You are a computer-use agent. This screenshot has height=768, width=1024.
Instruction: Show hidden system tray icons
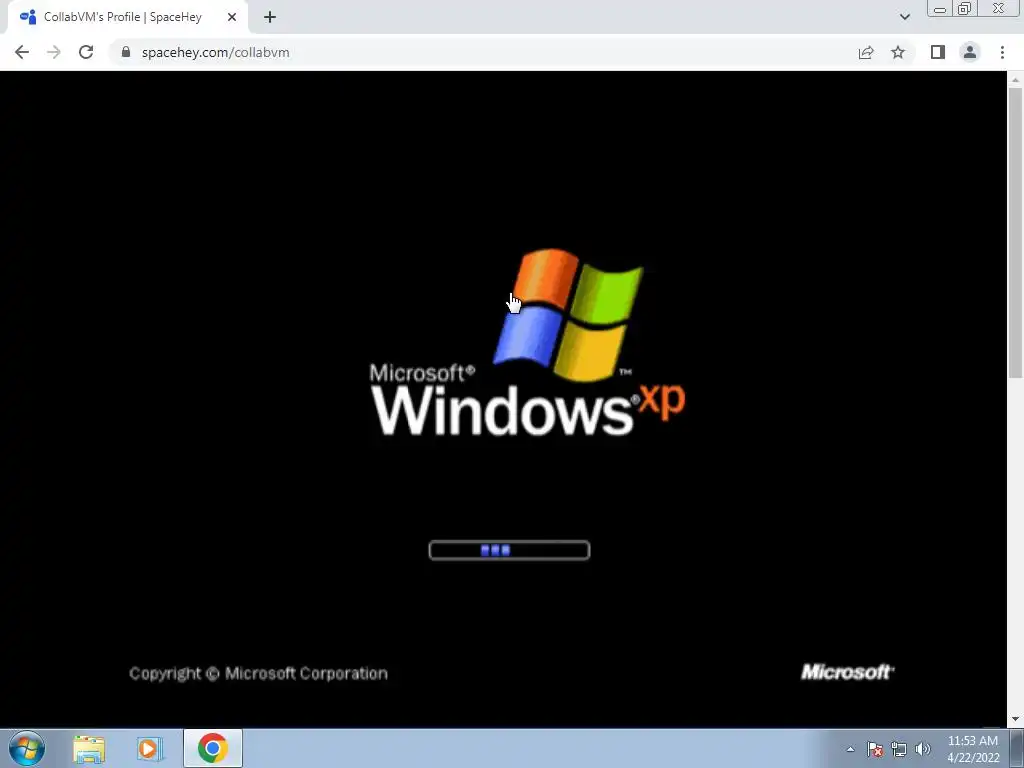coord(850,749)
